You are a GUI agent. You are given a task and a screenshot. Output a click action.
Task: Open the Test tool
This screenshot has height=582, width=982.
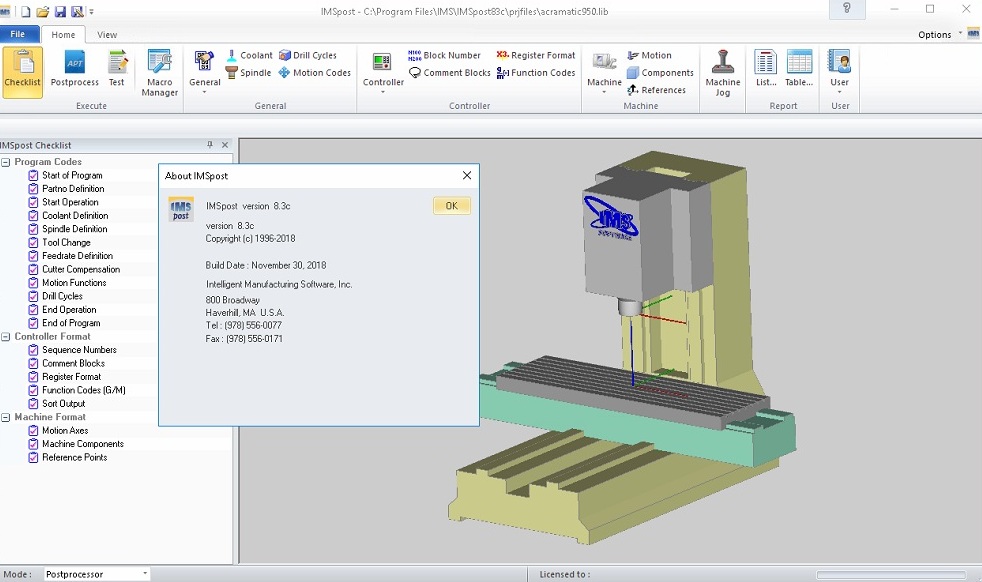click(116, 69)
